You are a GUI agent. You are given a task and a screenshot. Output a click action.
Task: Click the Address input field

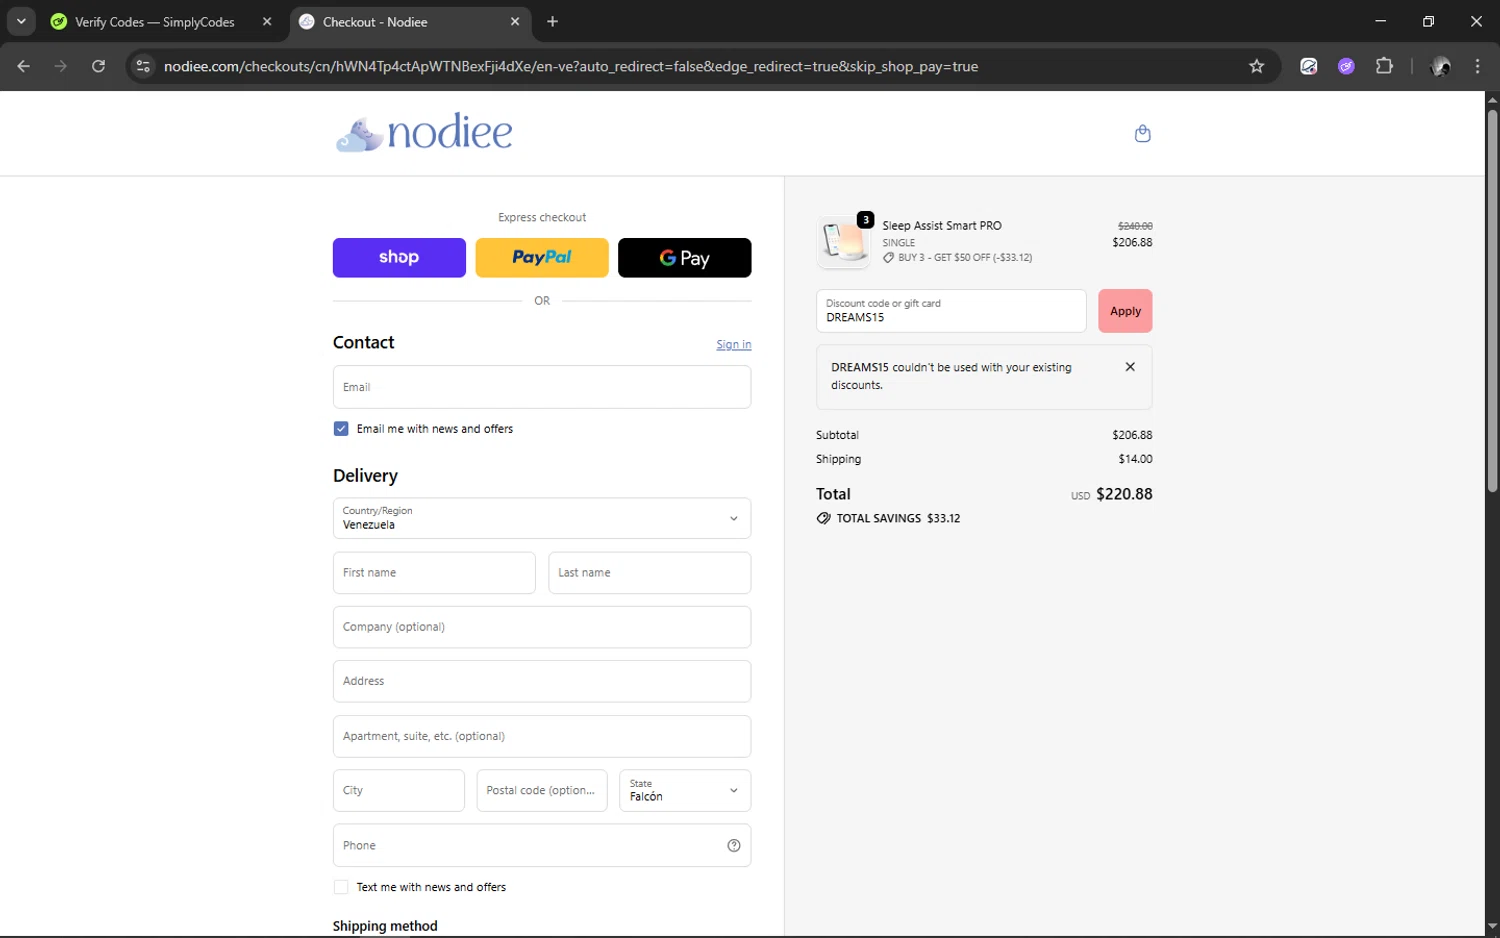tap(542, 681)
